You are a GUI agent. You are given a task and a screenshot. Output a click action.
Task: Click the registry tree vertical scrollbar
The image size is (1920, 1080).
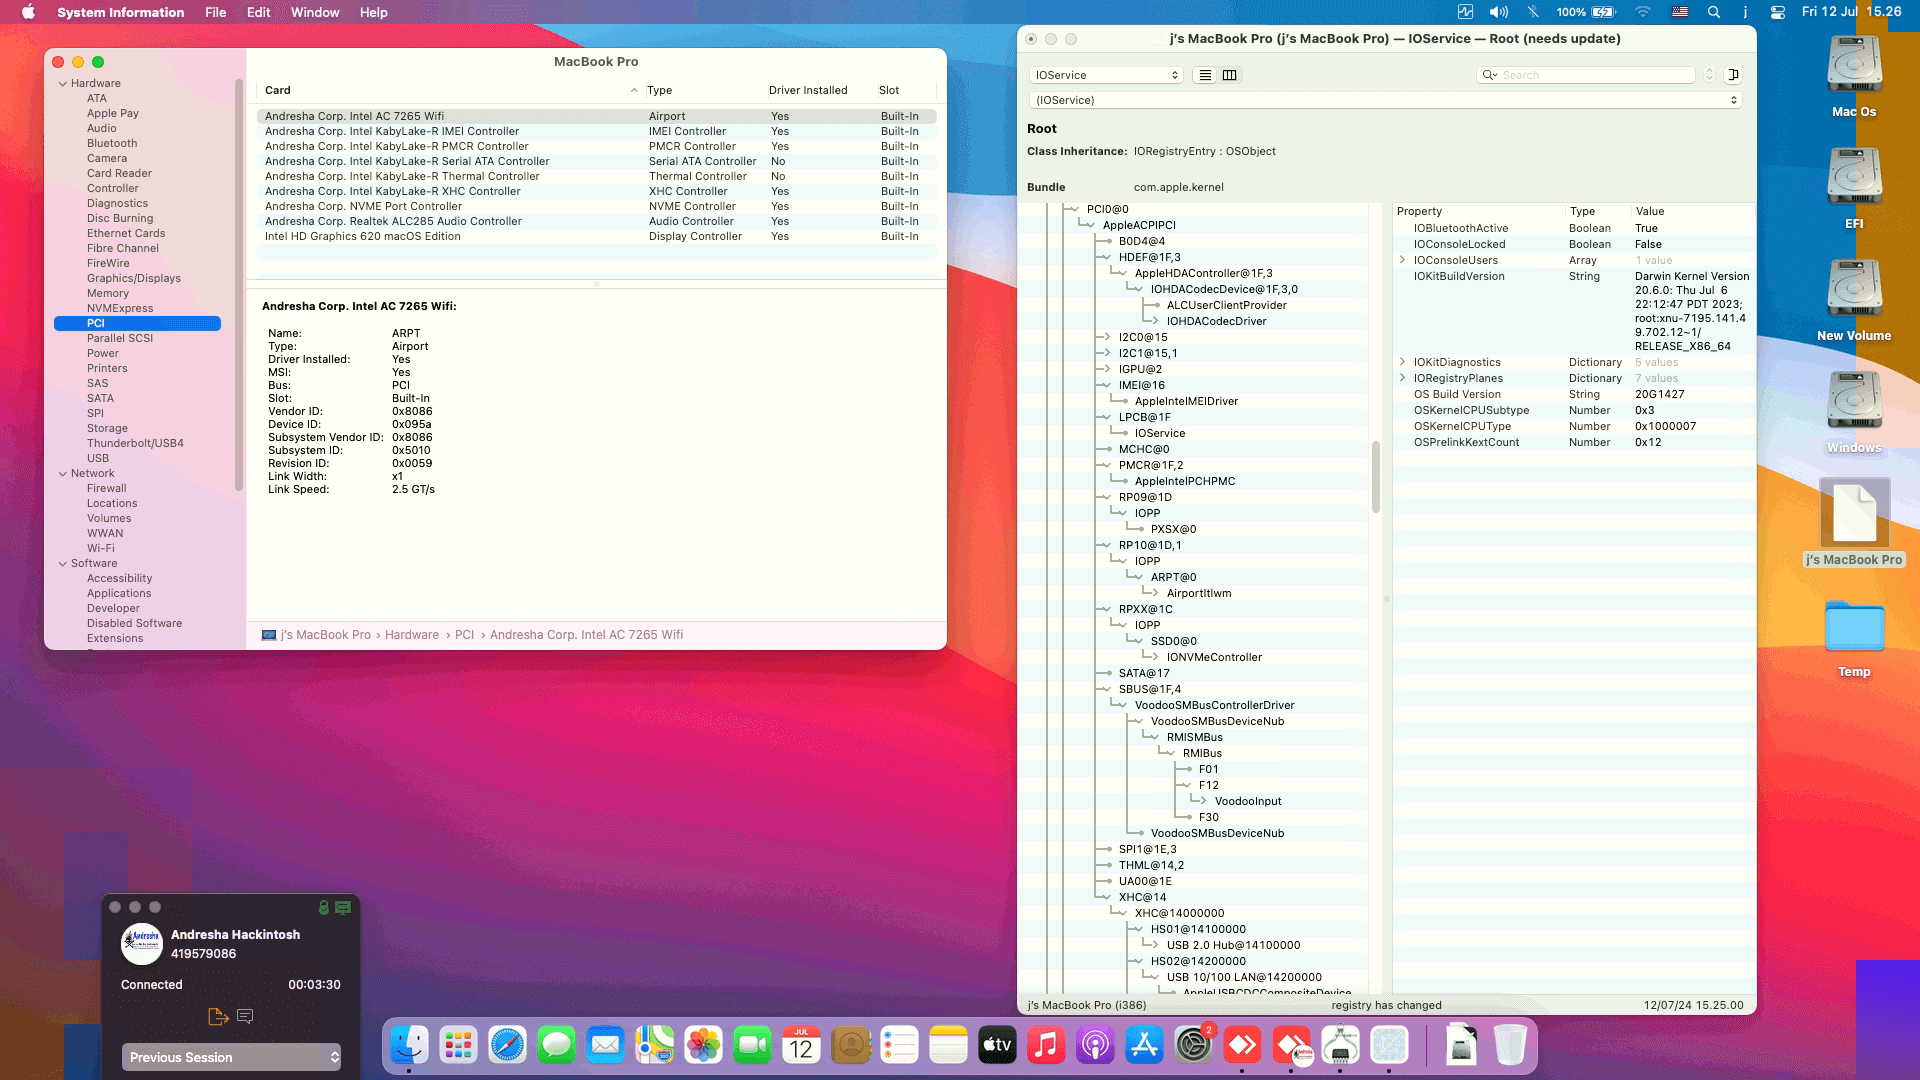tap(1375, 476)
